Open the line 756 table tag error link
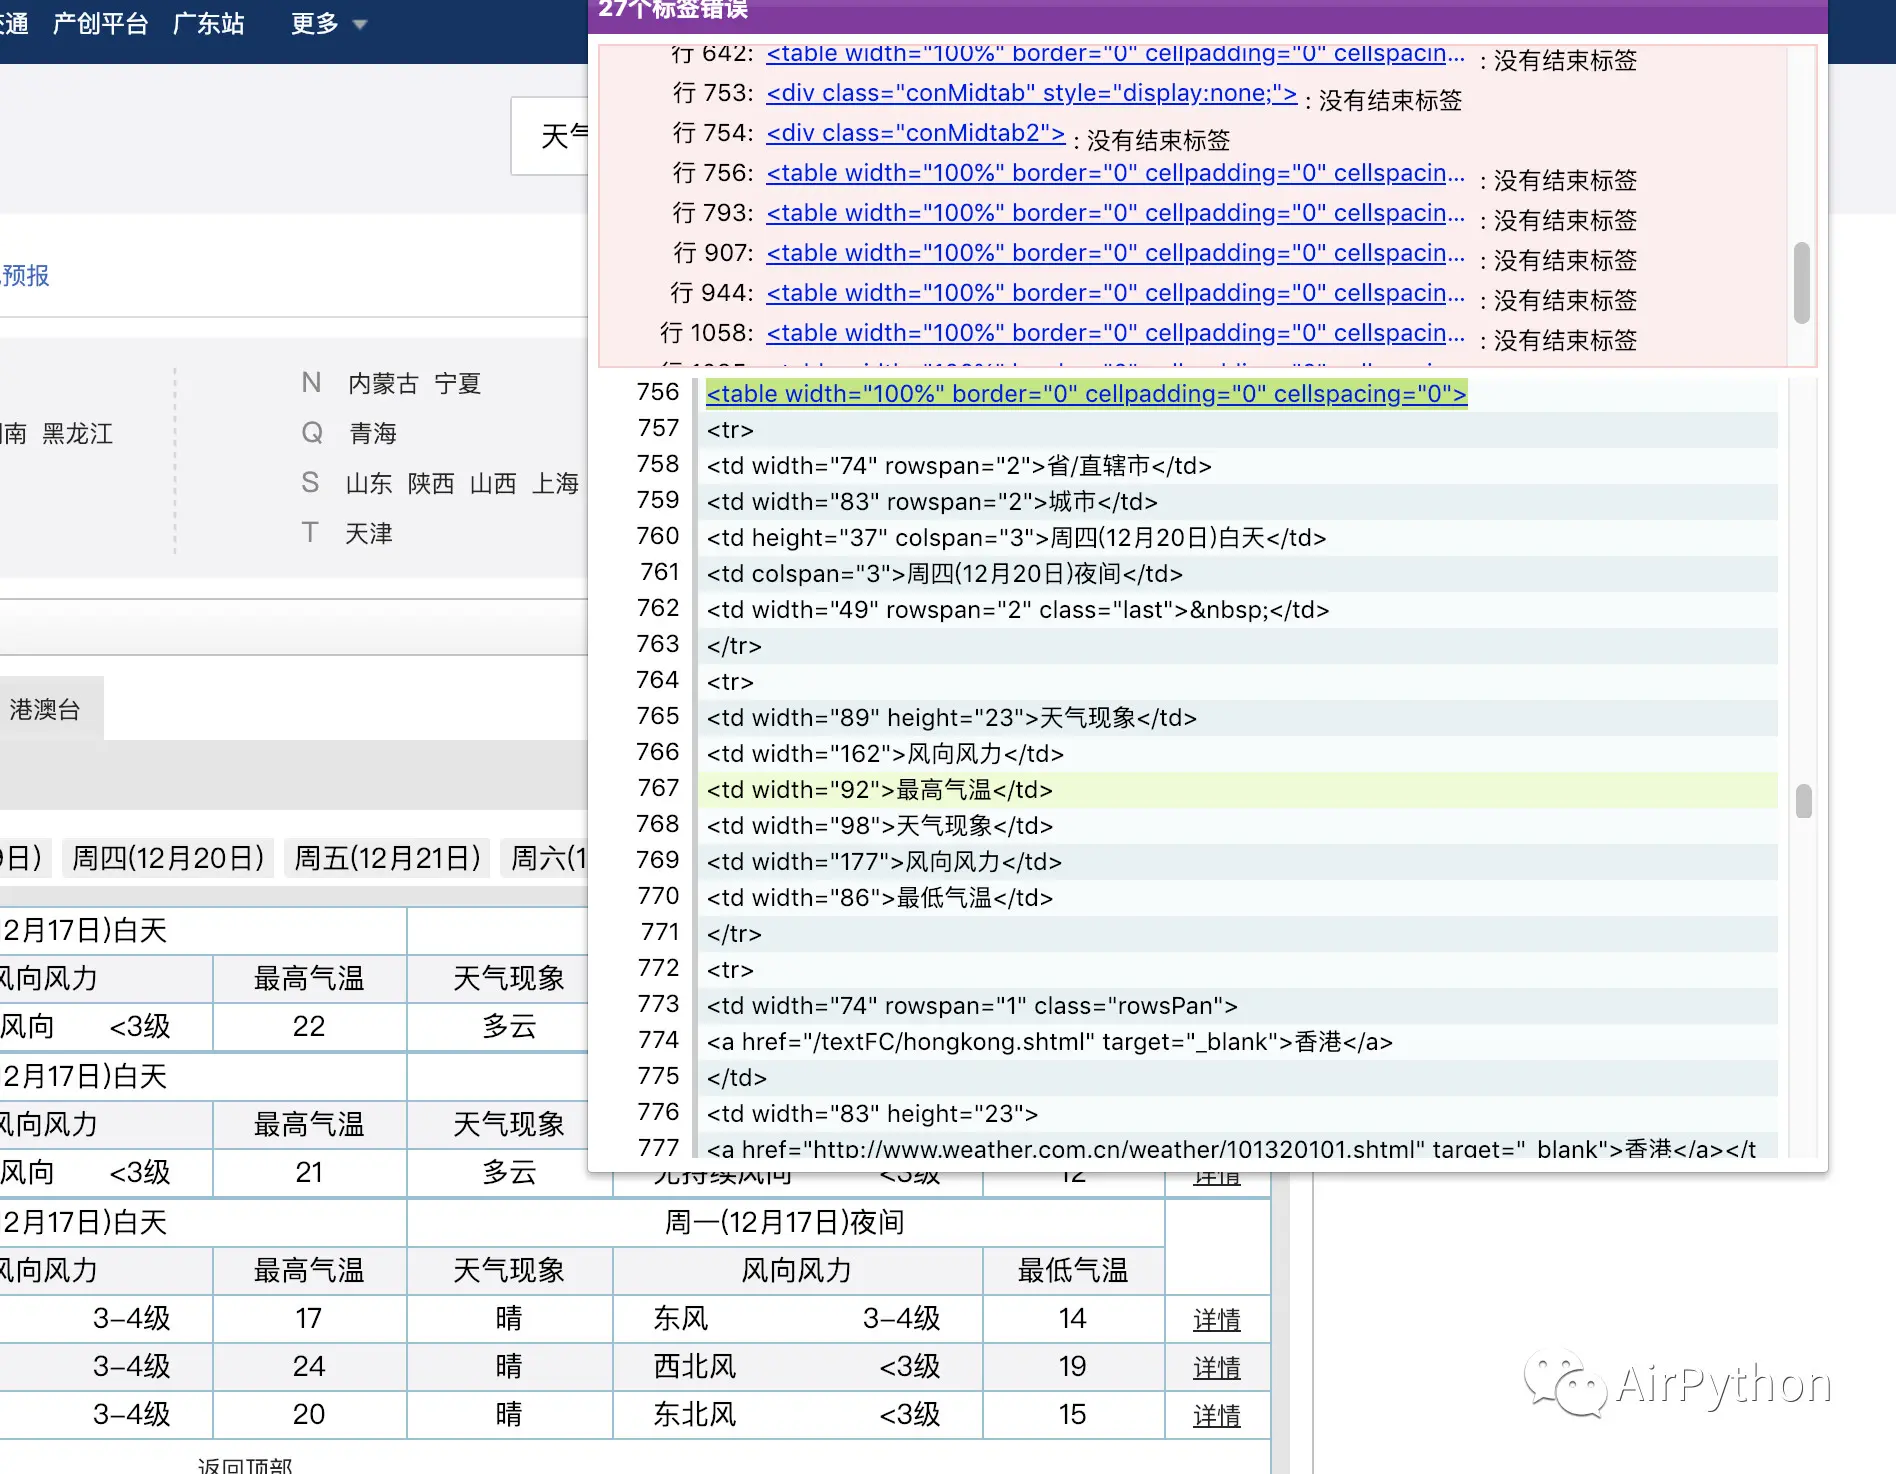Viewport: 1896px width, 1474px height. click(1115, 173)
